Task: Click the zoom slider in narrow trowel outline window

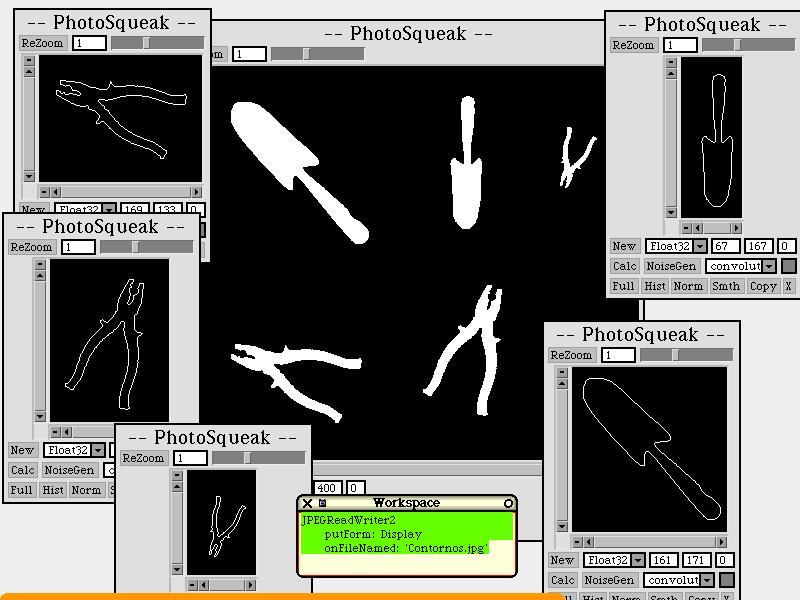Action: (x=748, y=45)
